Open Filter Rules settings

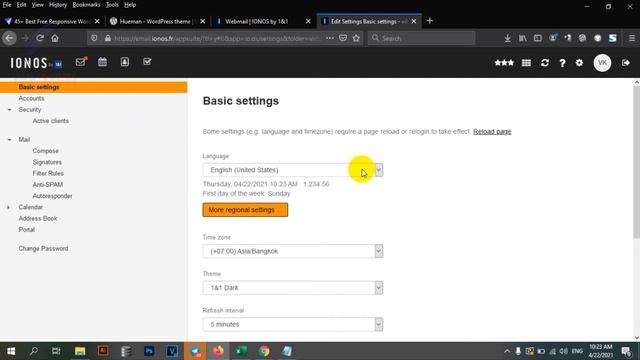point(48,173)
